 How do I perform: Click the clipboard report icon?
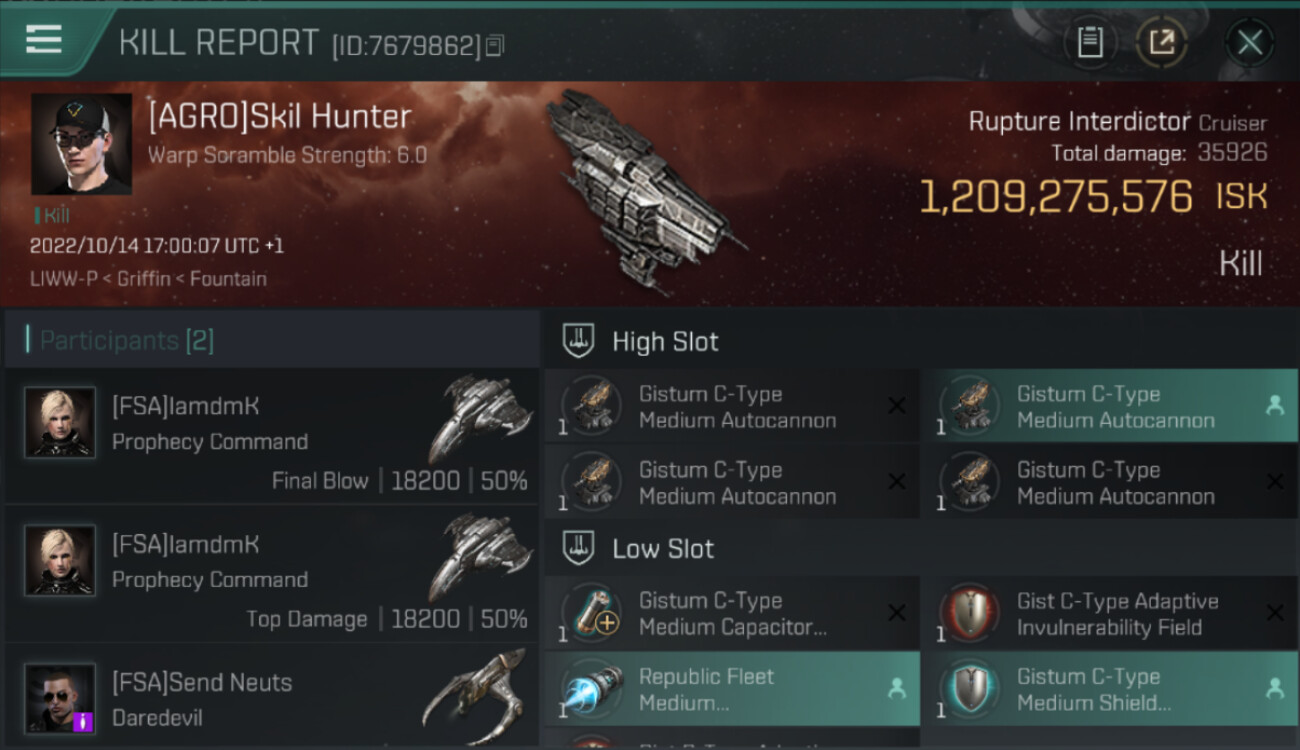[x=1090, y=42]
